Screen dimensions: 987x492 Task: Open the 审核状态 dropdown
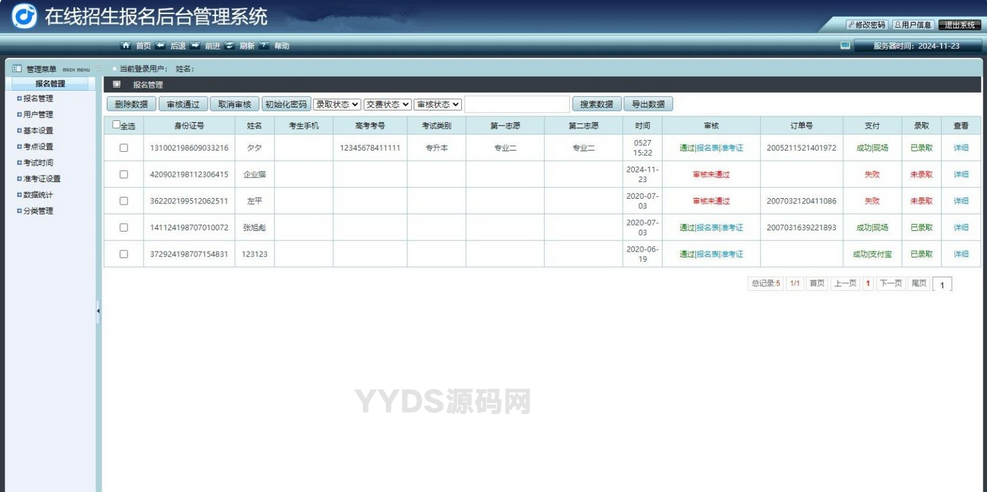click(438, 104)
